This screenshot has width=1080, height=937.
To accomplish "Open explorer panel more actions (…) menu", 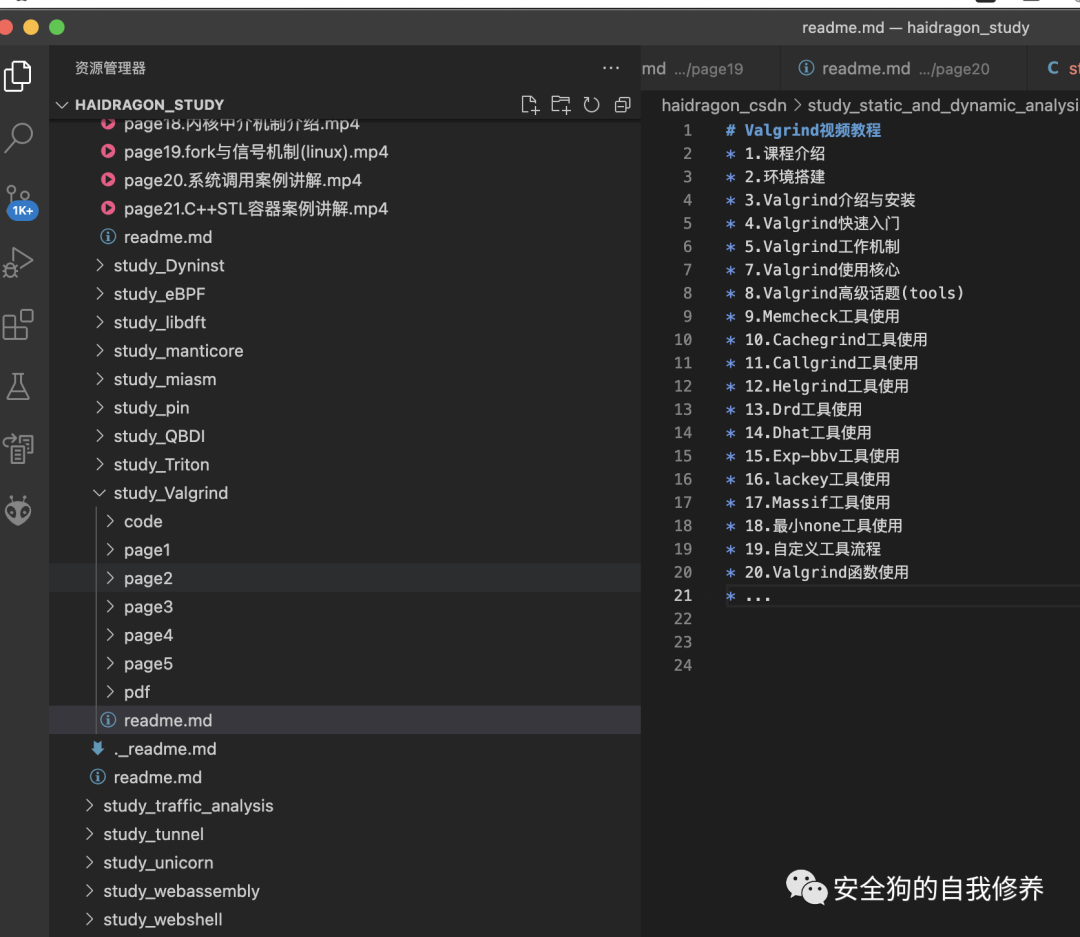I will click(x=611, y=68).
